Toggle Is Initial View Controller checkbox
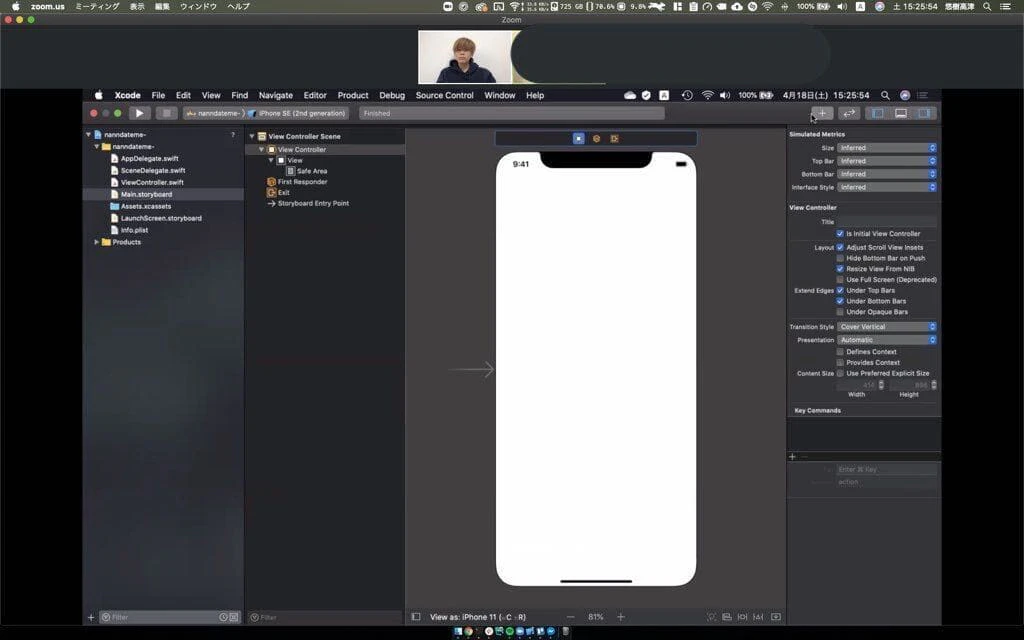The width and height of the screenshot is (1024, 640). pyautogui.click(x=840, y=233)
